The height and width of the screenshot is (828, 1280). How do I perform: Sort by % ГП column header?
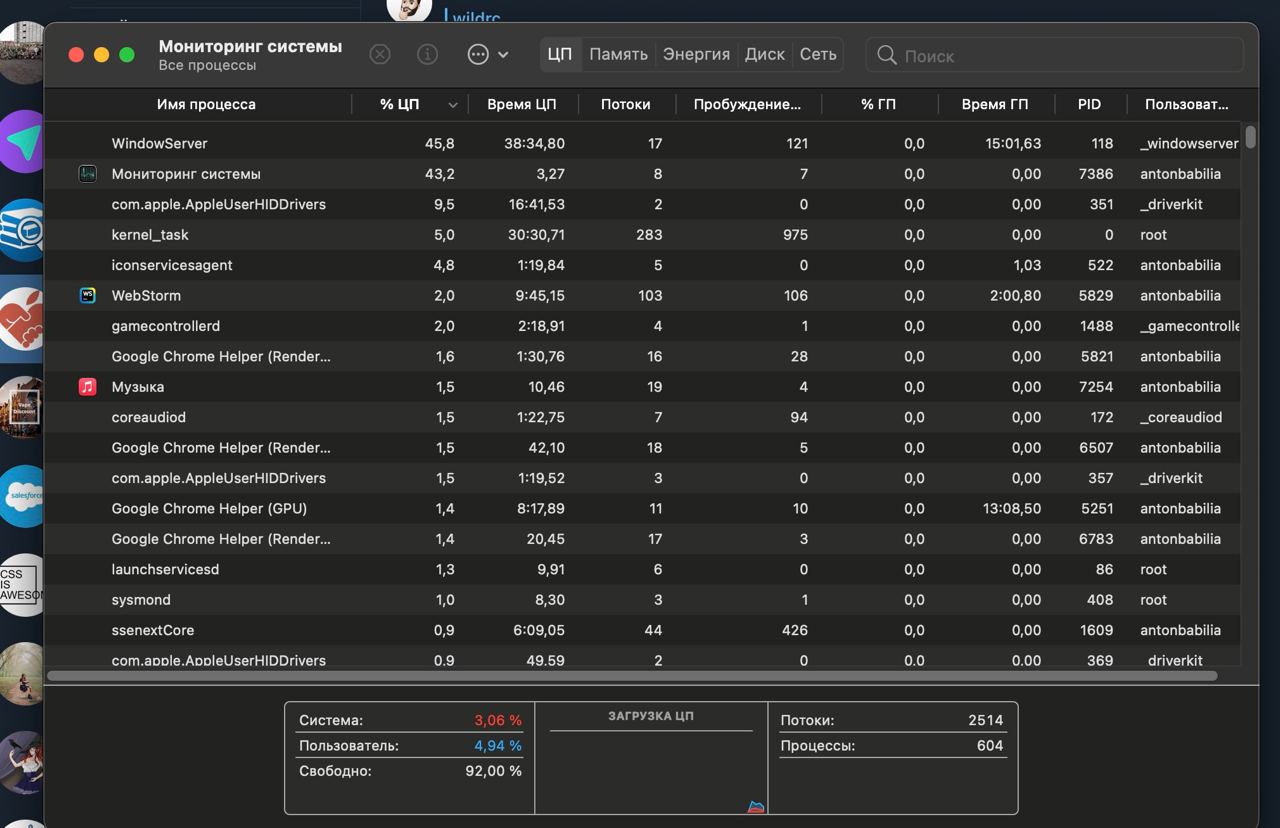879,104
